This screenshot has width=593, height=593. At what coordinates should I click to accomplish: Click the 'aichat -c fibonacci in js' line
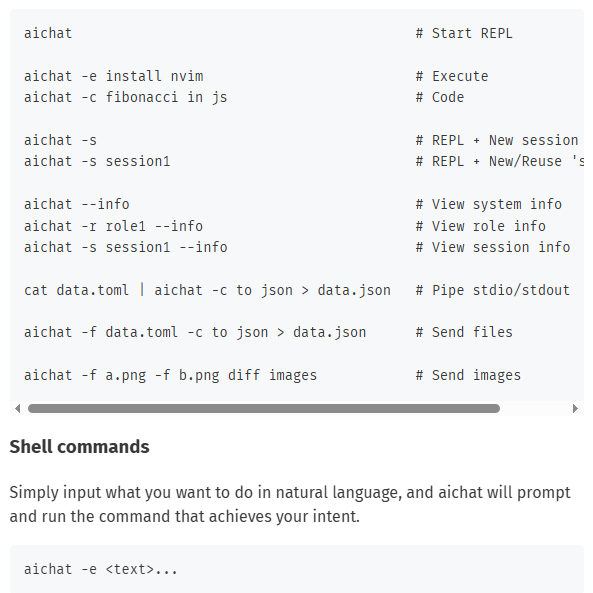coord(126,98)
